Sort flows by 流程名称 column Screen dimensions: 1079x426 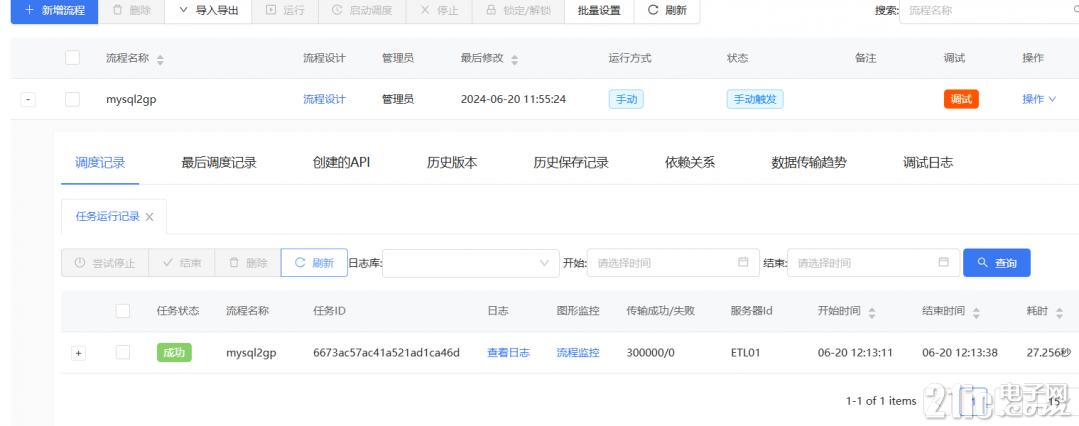pos(160,60)
